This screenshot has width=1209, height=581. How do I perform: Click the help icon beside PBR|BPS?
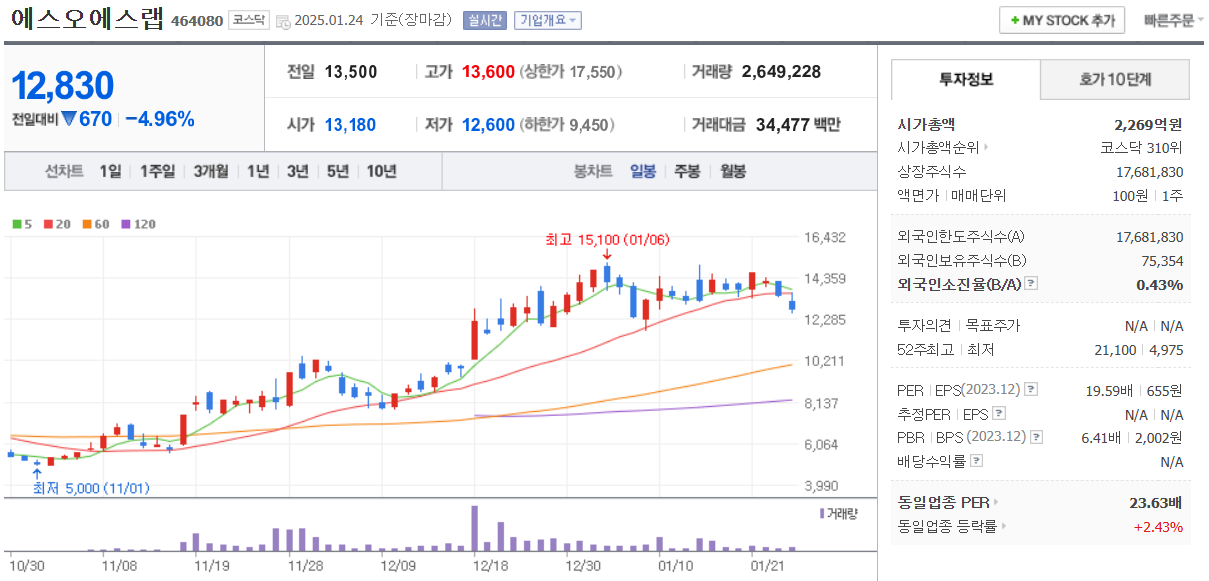pos(1036,436)
